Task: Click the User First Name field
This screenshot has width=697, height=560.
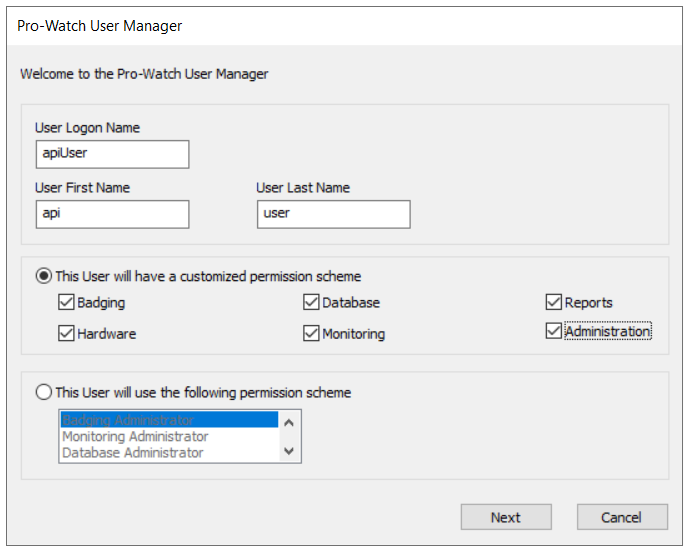Action: pos(112,215)
